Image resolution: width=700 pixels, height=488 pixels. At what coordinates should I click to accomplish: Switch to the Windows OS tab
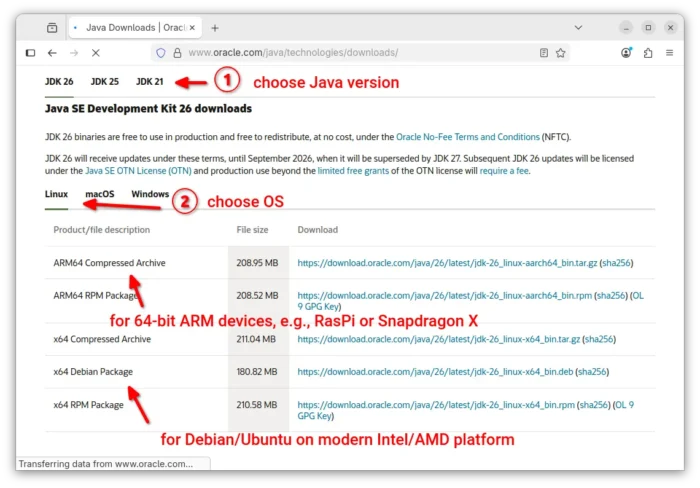pyautogui.click(x=150, y=193)
